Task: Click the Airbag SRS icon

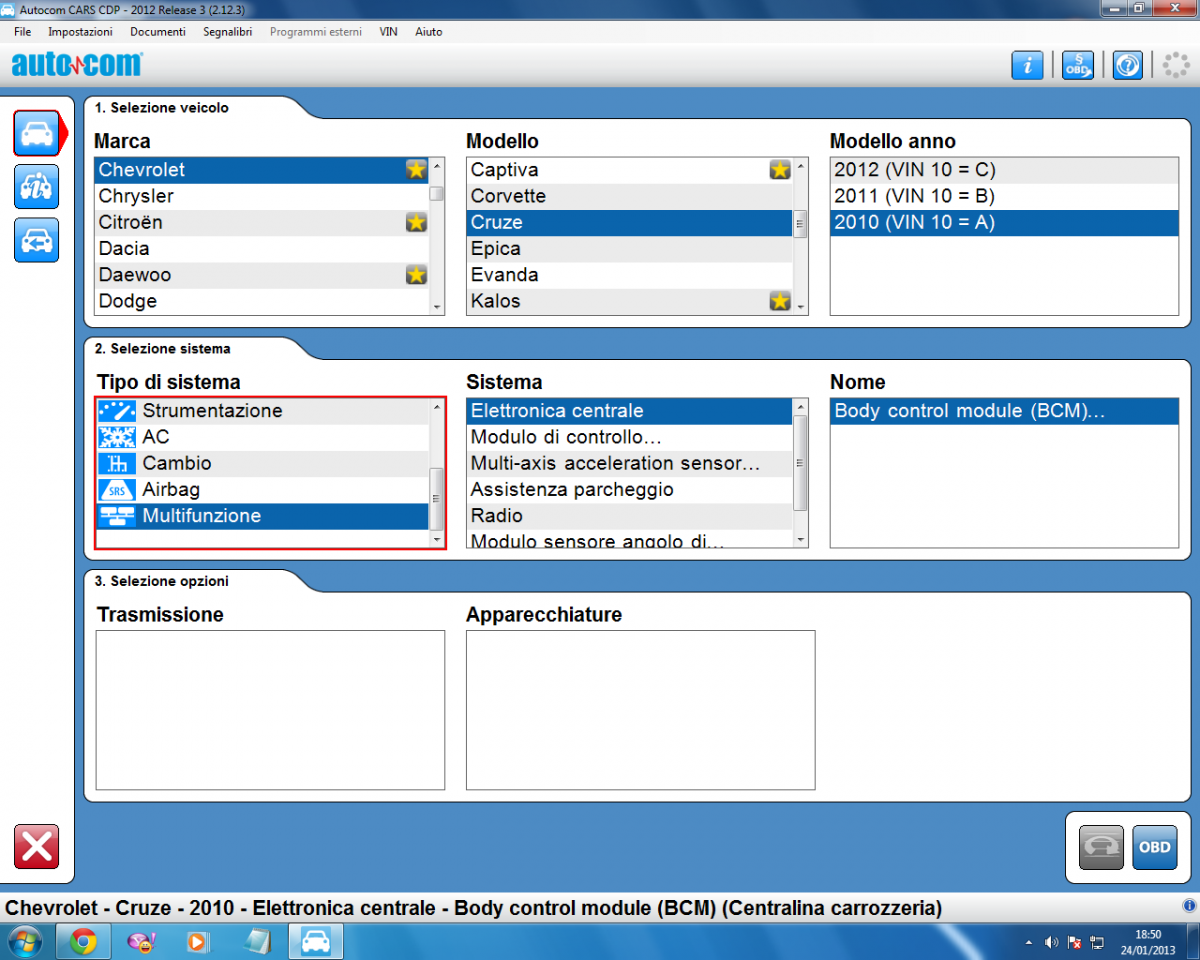Action: [118, 490]
